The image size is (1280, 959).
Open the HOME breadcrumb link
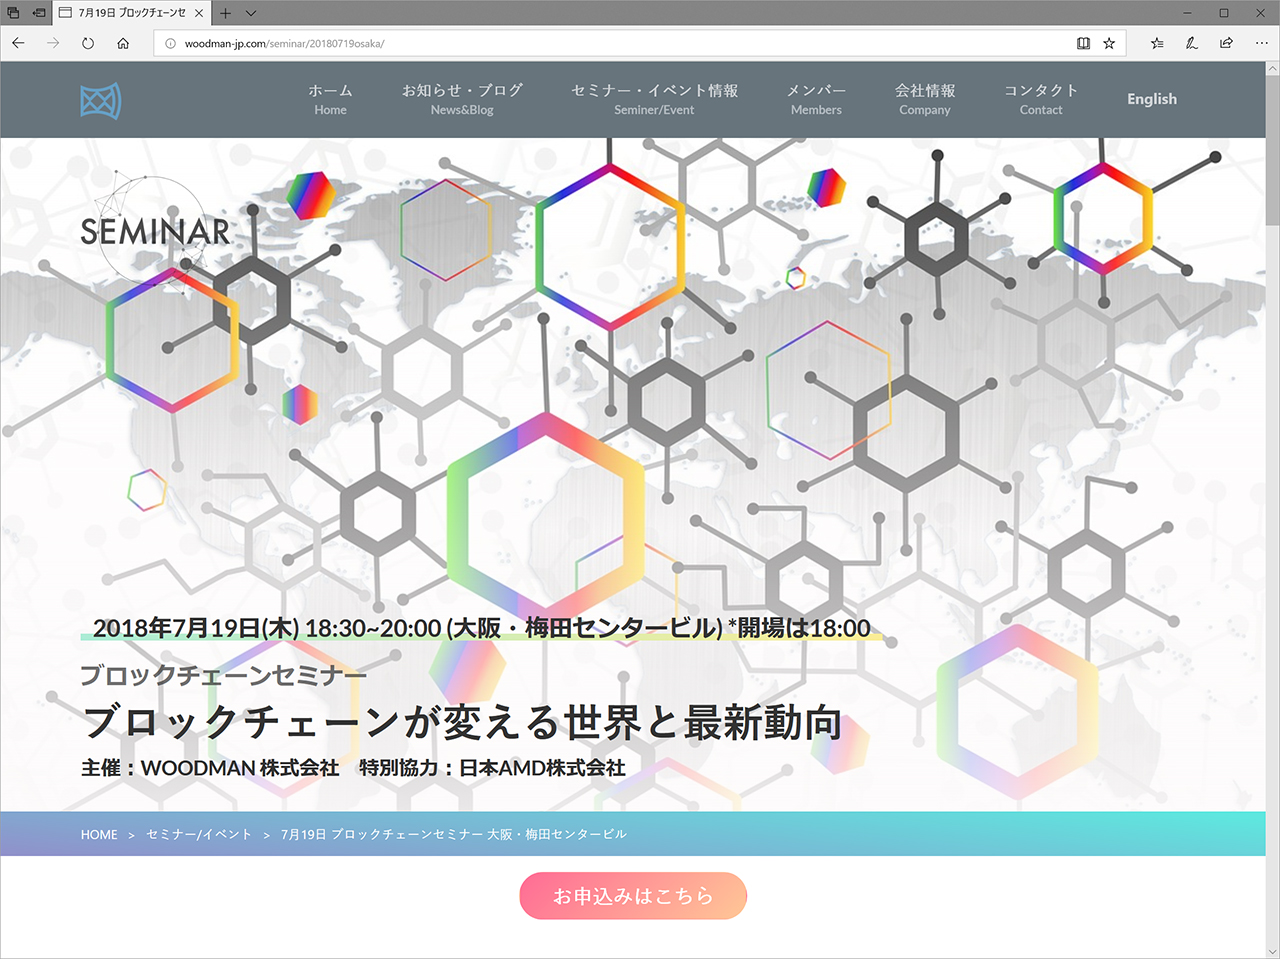pos(98,833)
